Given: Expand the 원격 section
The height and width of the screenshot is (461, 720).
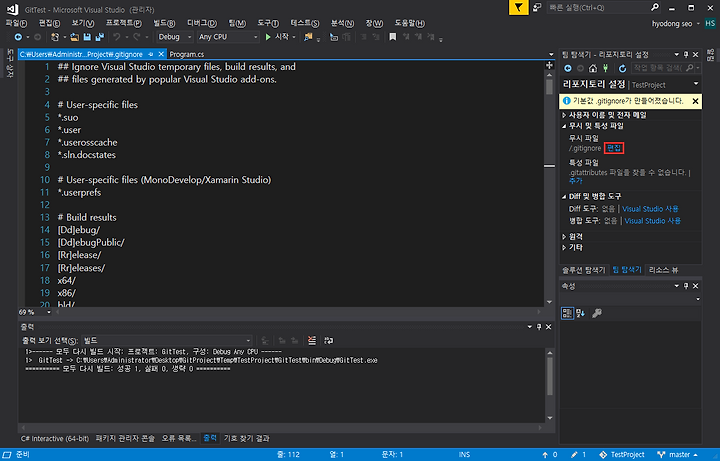Looking at the screenshot, I should (x=564, y=236).
